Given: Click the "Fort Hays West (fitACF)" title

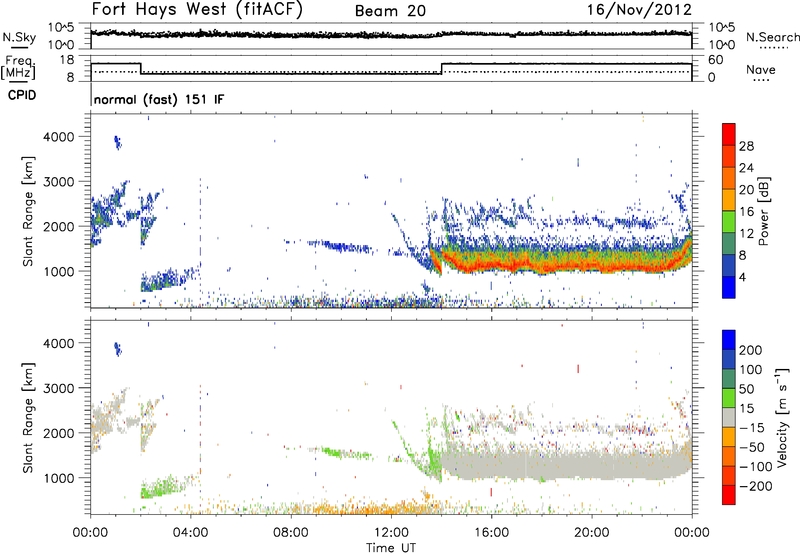Looking at the screenshot, I should coord(197,10).
